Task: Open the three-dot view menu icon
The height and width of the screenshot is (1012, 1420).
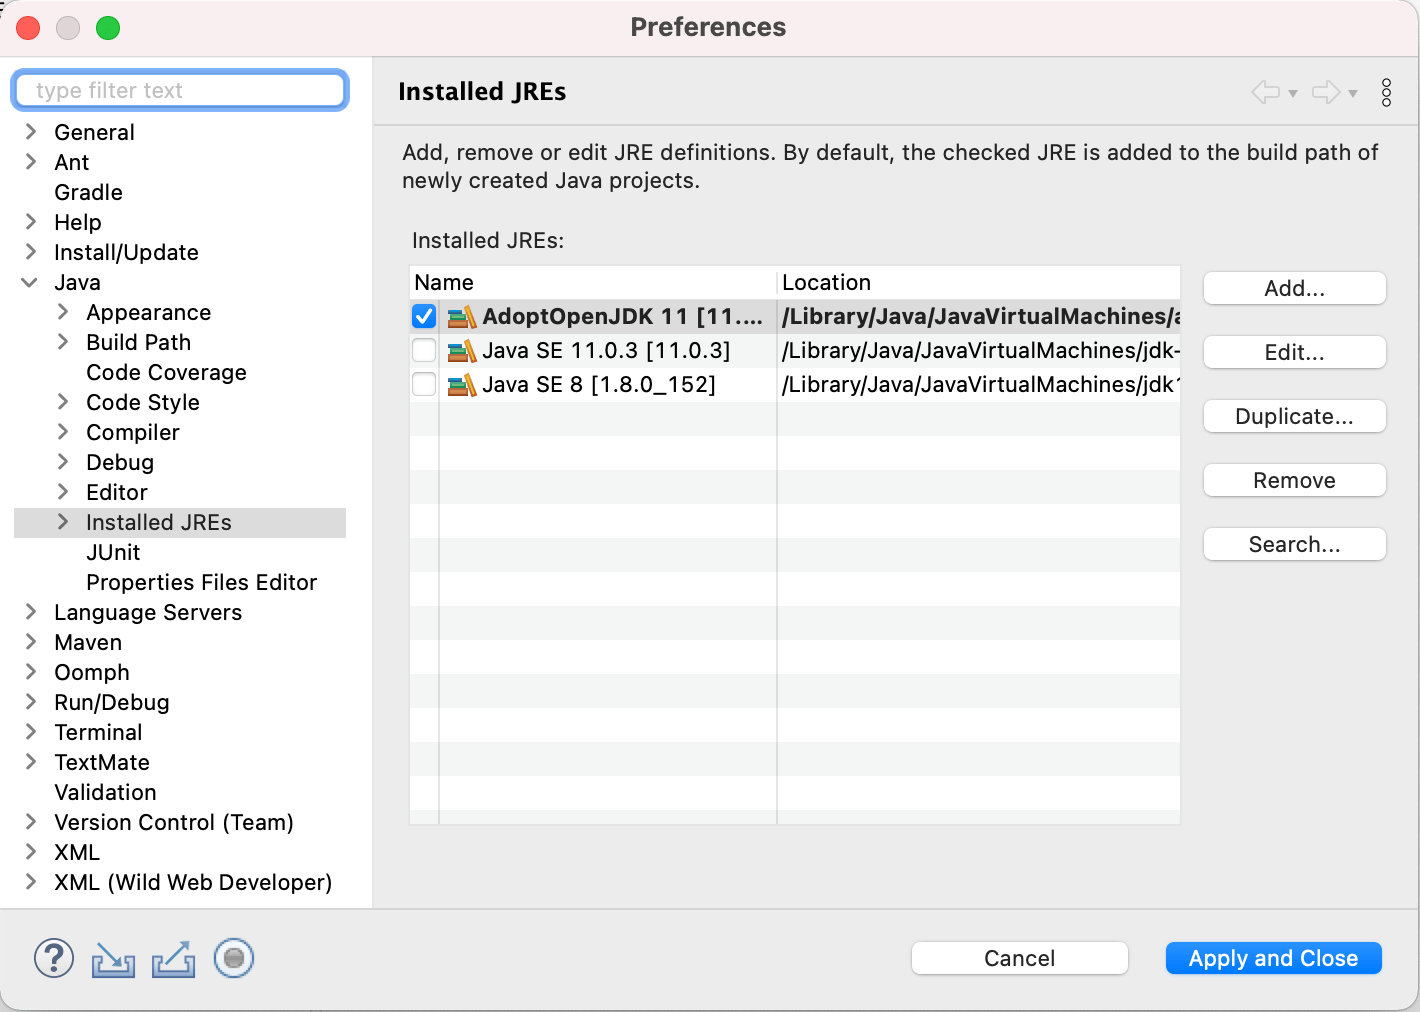Action: 1386,93
